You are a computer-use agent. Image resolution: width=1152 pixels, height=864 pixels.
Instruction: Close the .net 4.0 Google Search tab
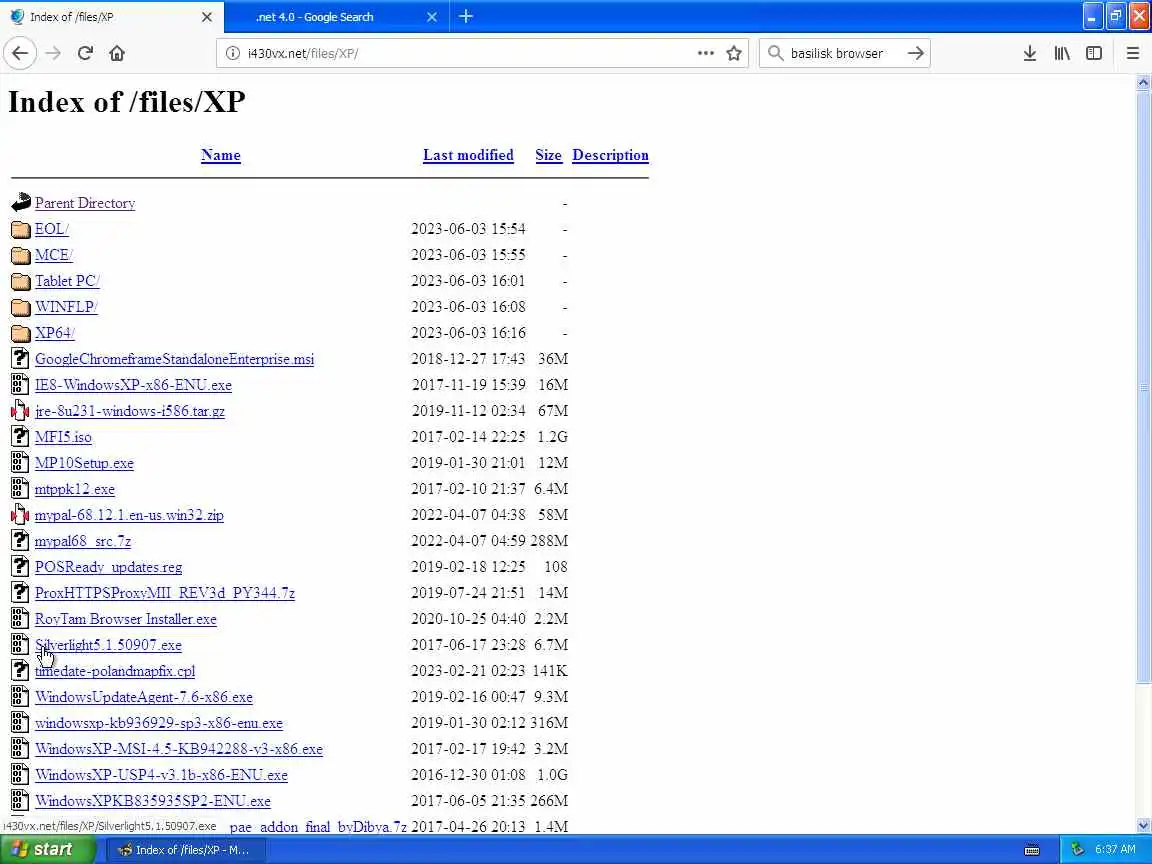point(432,17)
